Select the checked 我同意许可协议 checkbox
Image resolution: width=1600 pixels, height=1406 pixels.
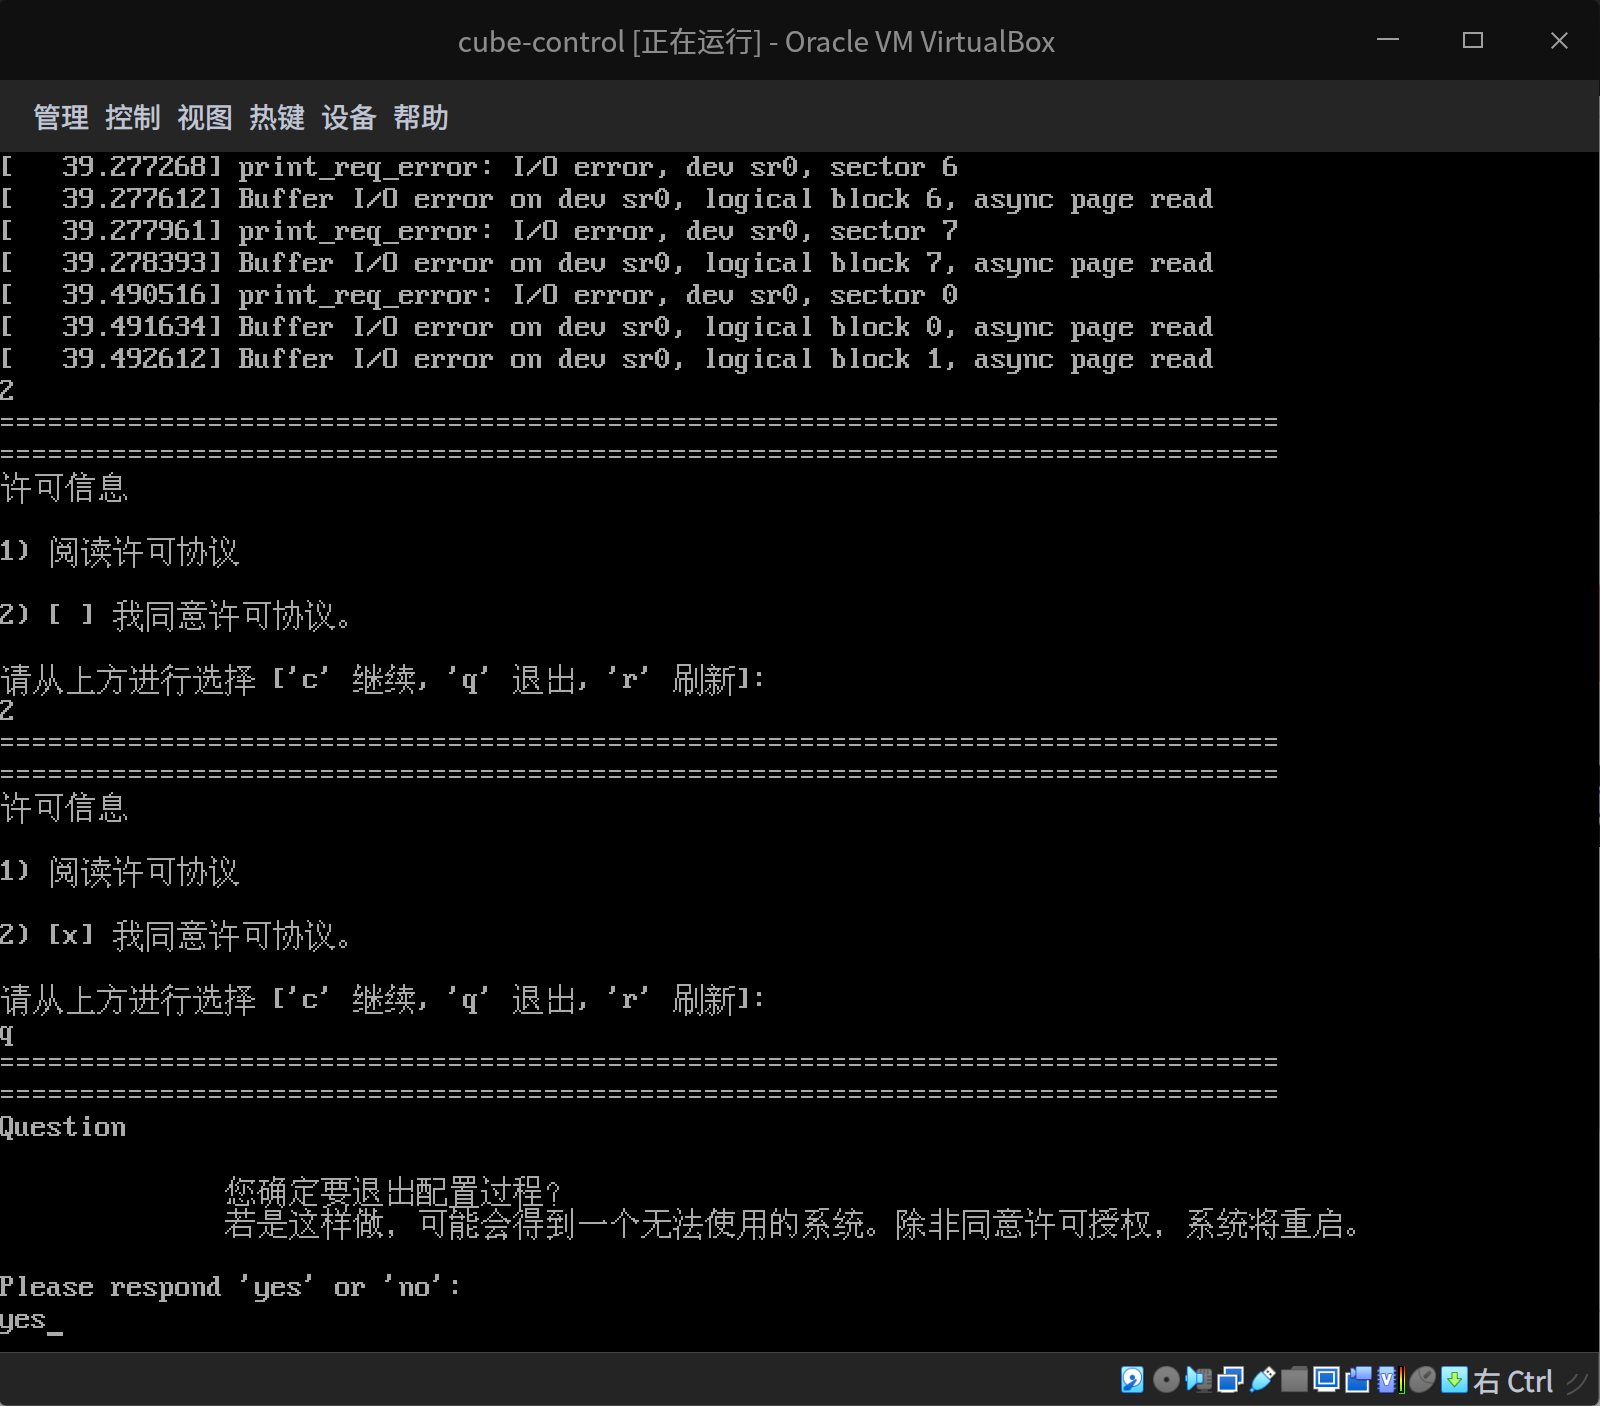70,936
